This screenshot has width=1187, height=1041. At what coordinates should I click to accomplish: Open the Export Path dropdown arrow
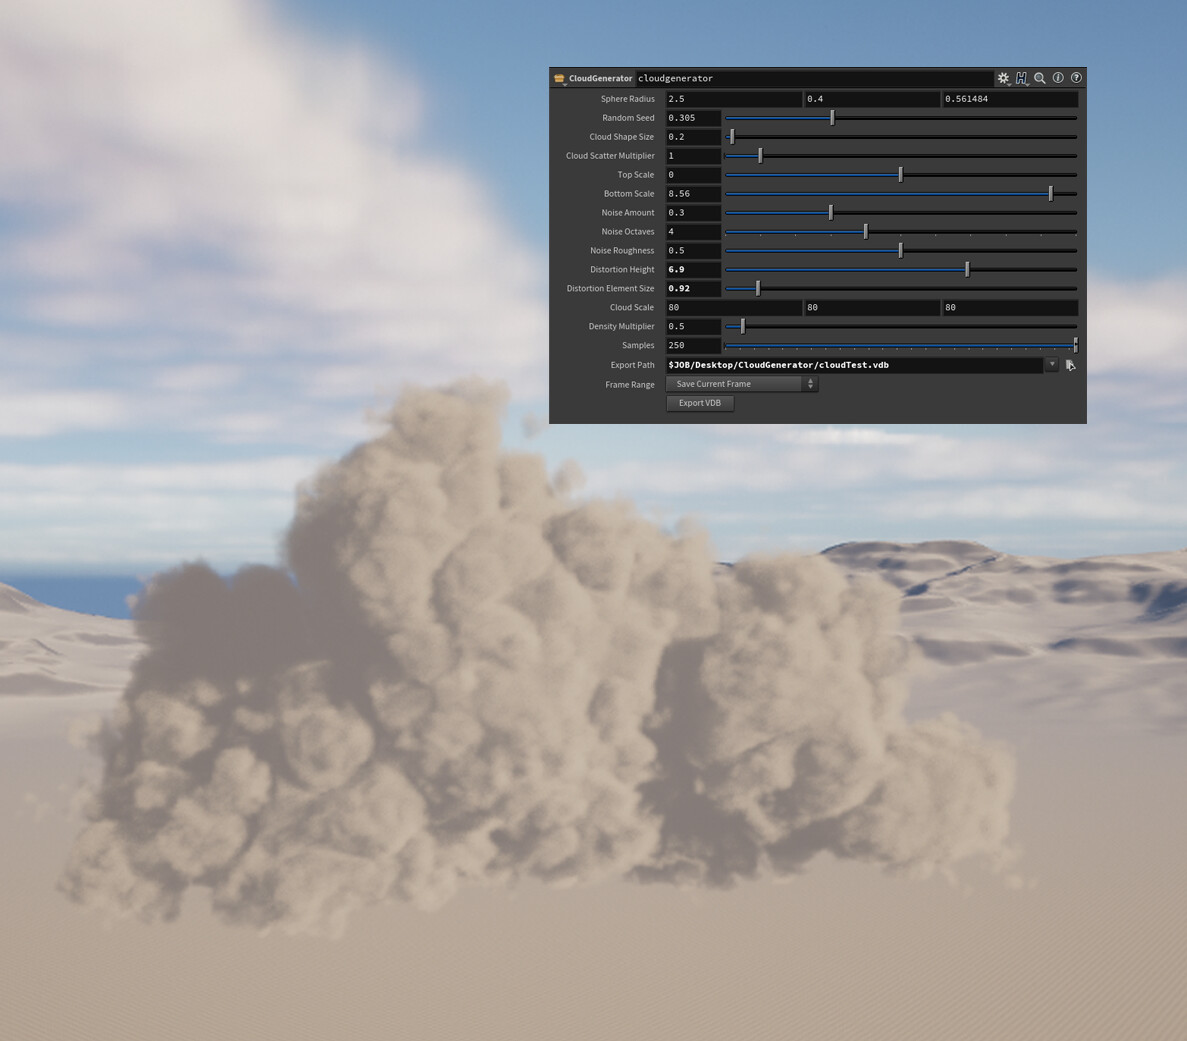coord(1051,364)
